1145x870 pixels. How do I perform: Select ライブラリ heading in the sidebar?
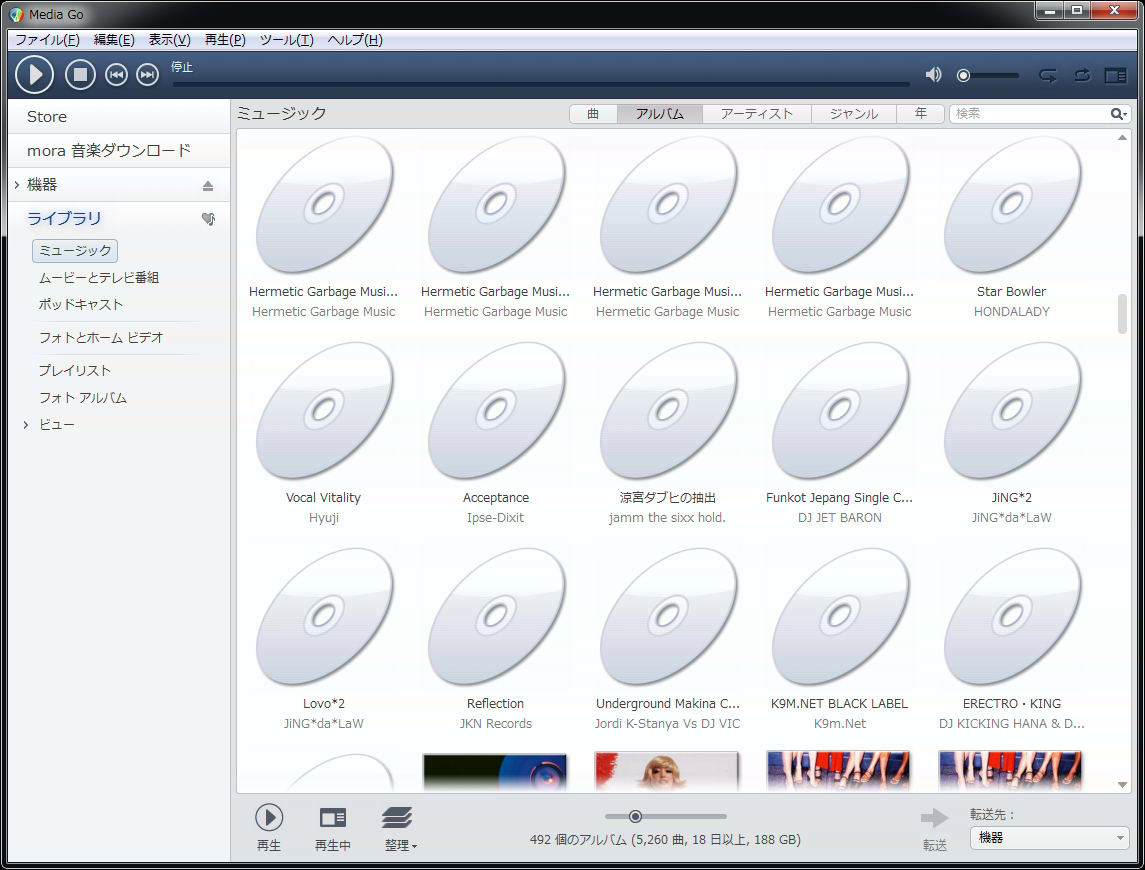click(x=64, y=218)
